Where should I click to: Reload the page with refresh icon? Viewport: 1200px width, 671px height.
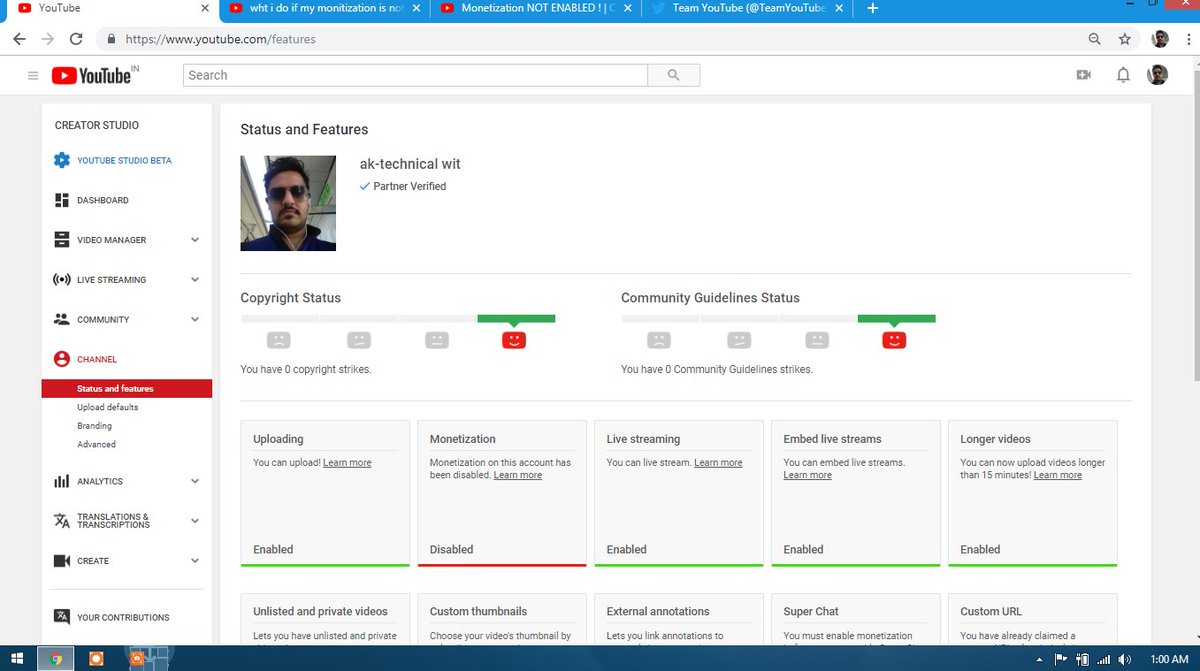coord(76,39)
